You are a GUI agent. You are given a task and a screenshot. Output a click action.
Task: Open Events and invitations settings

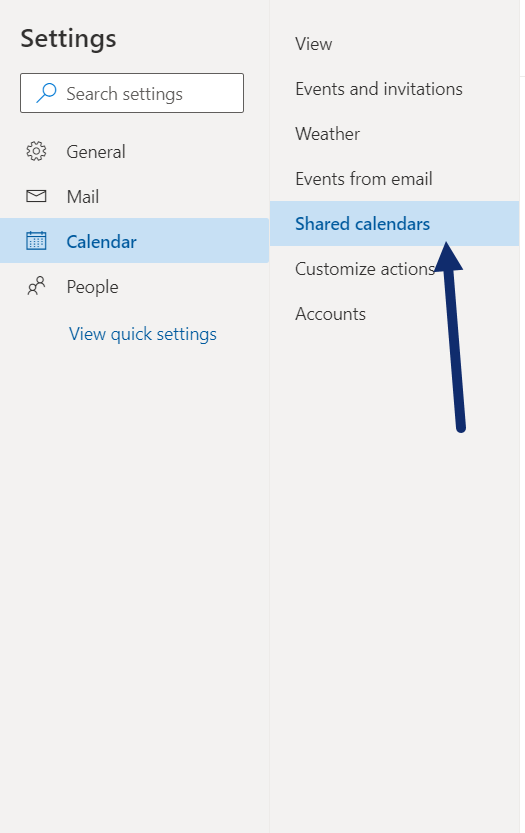coord(394,89)
